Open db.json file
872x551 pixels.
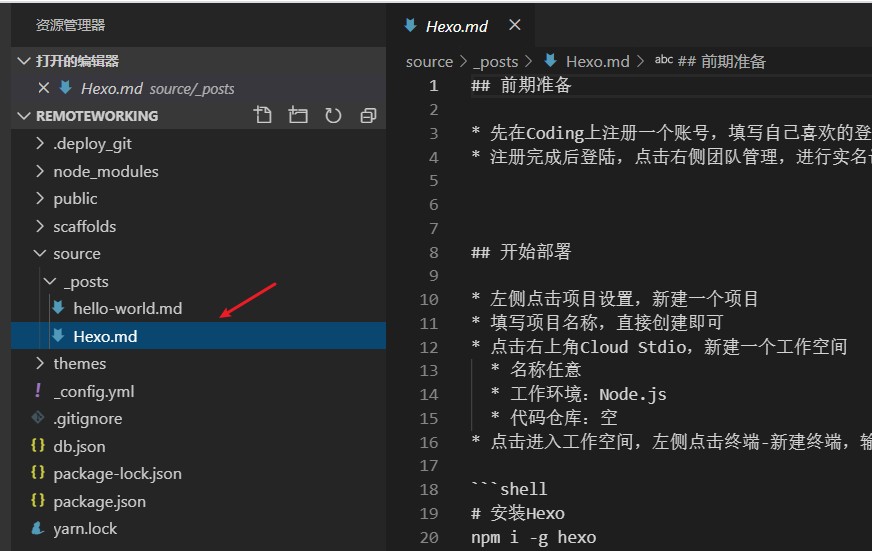pos(79,446)
